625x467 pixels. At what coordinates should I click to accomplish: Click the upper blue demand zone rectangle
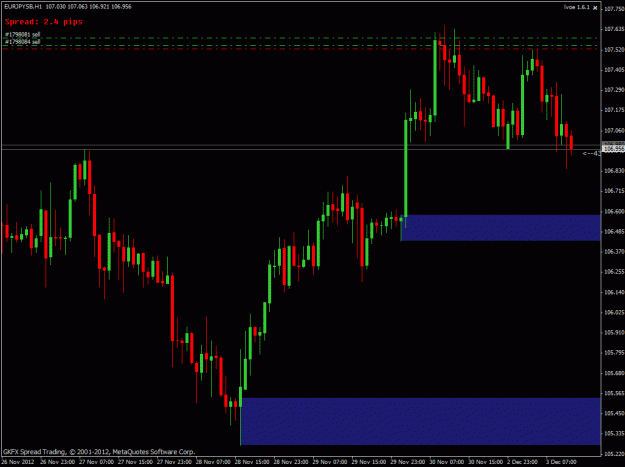pos(501,228)
